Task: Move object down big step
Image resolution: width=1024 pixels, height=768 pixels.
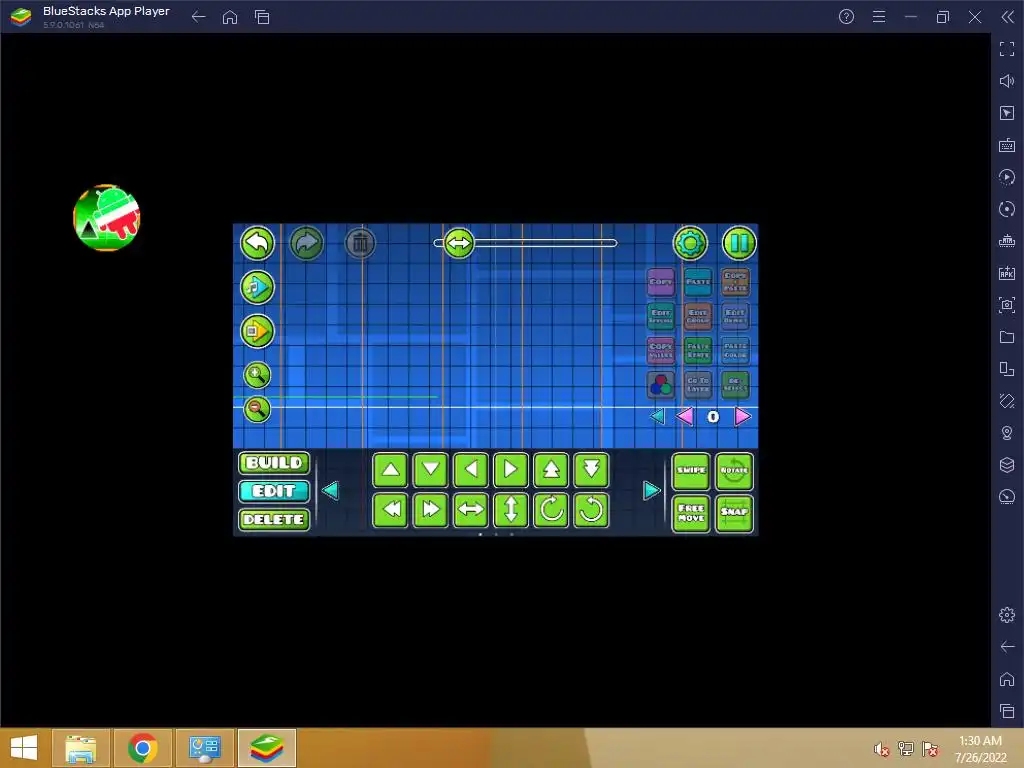Action: 591,470
